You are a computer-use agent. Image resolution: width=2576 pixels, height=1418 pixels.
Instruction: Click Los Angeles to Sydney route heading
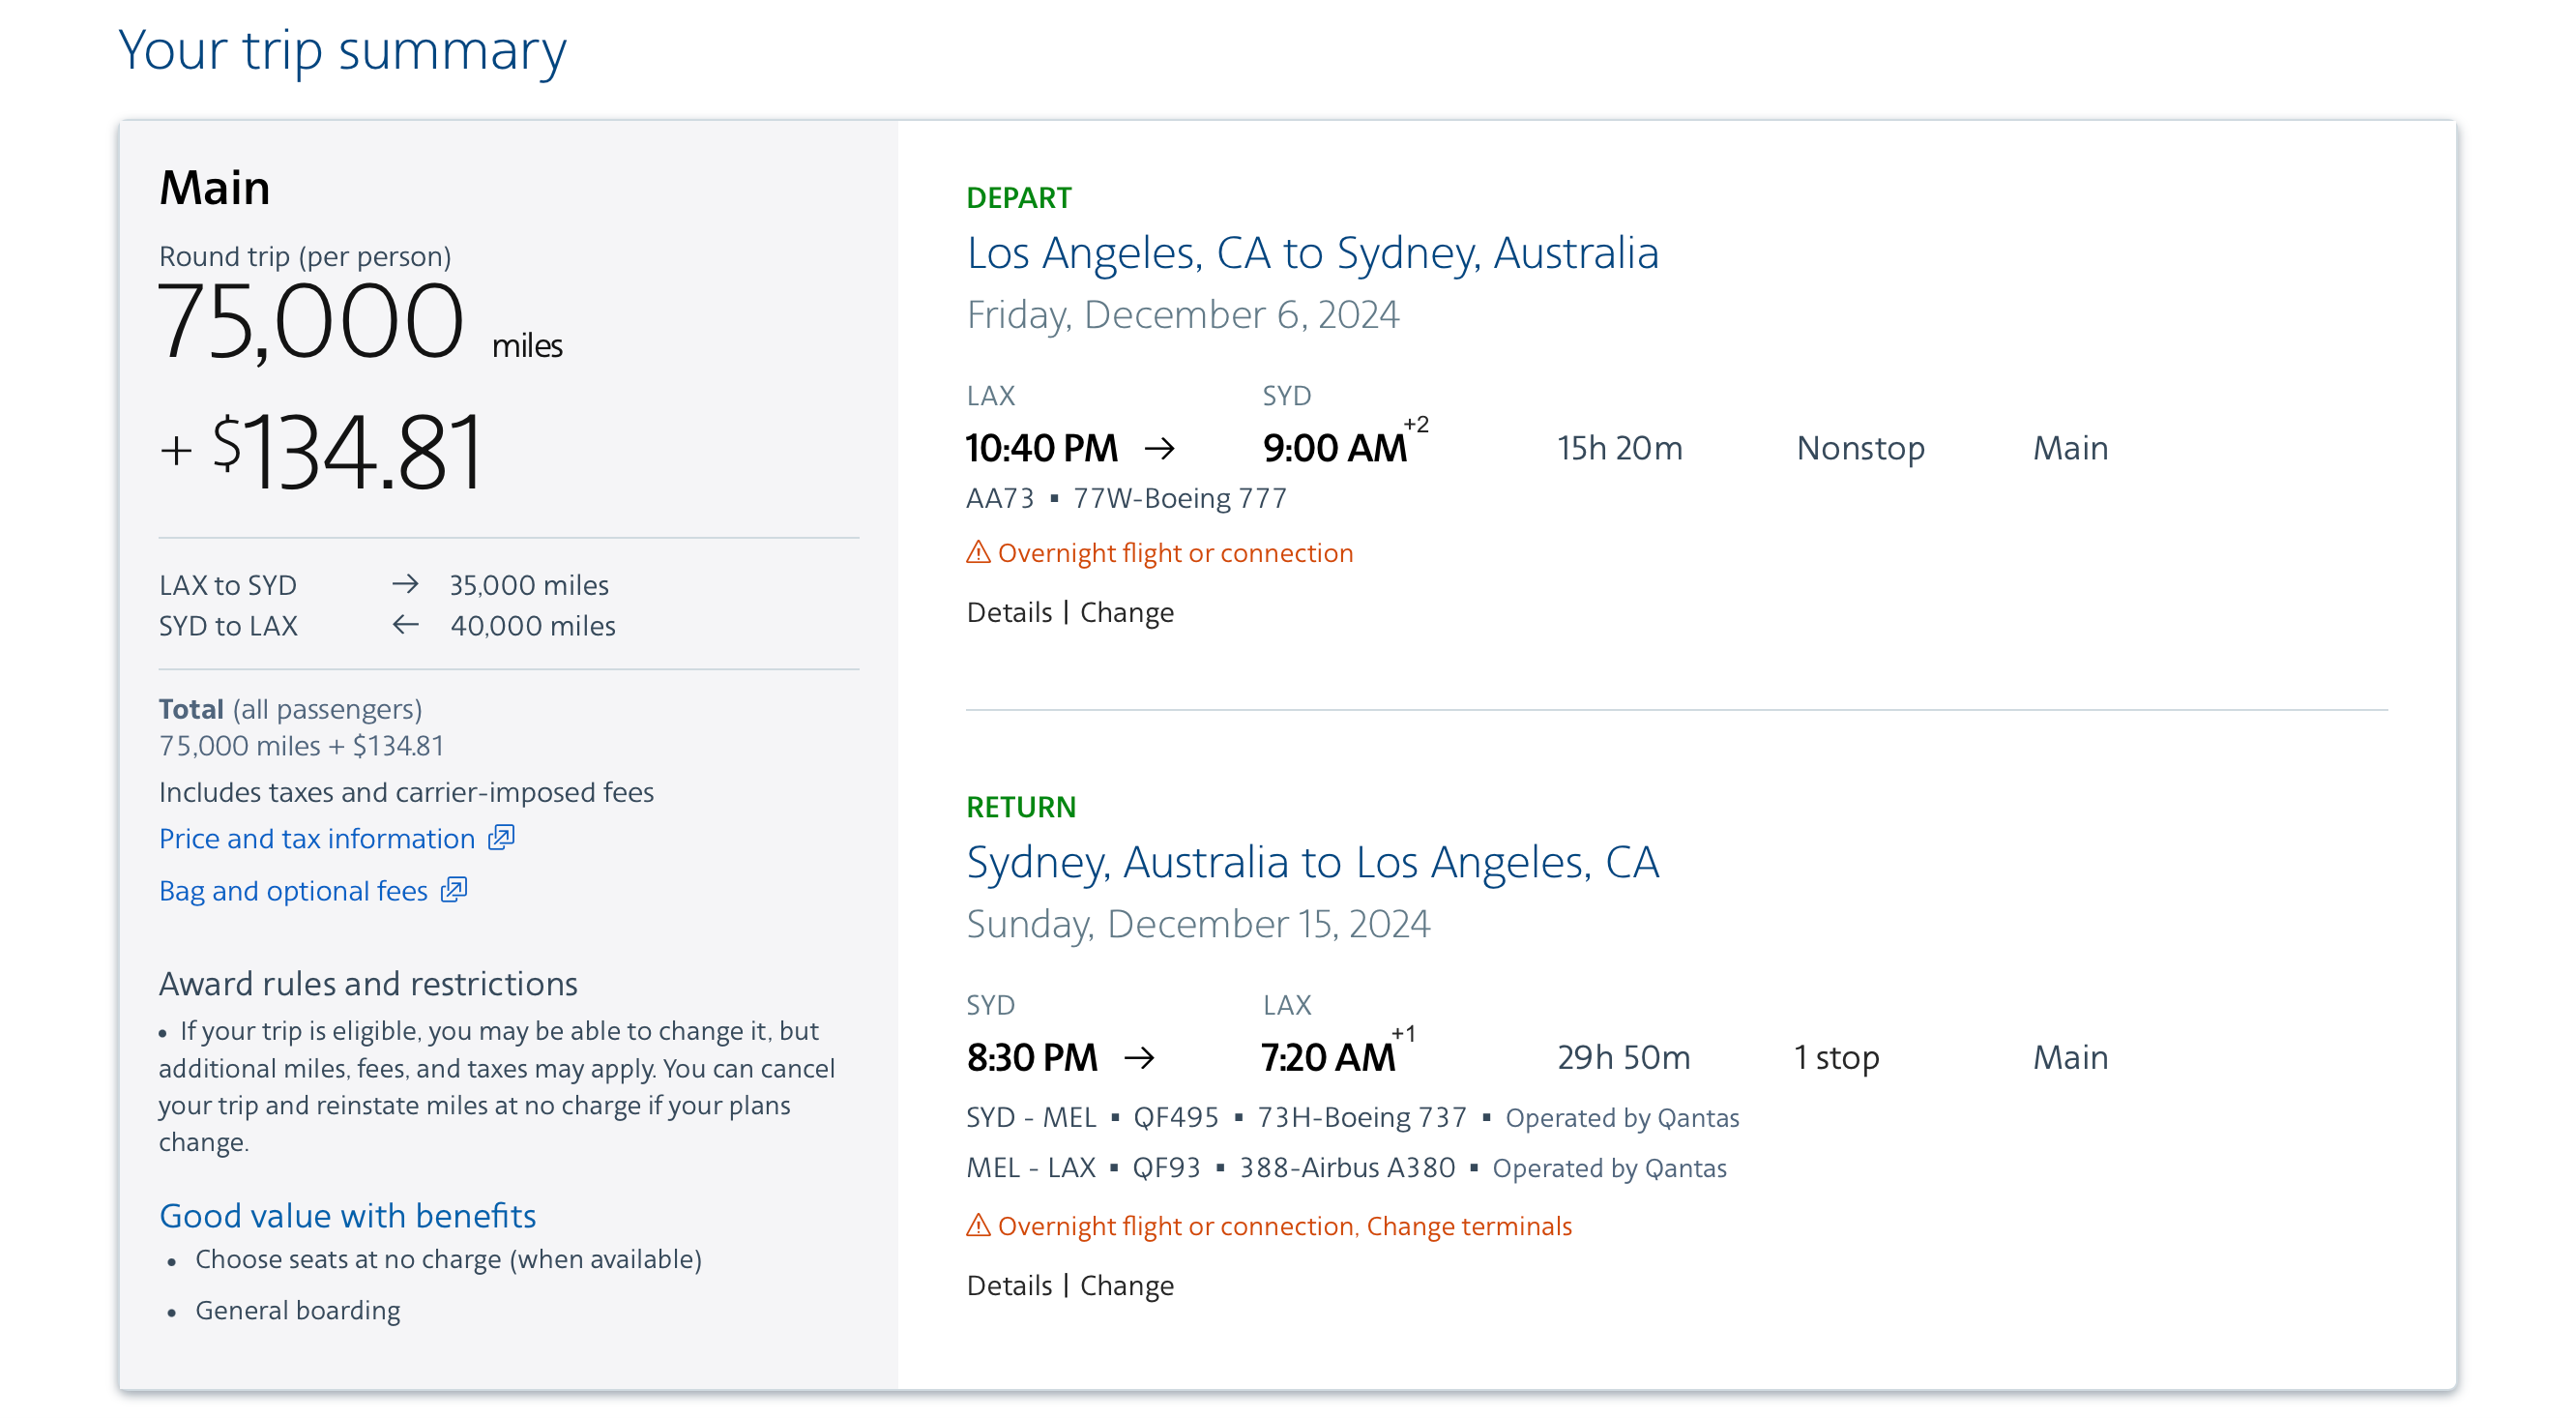1312,253
